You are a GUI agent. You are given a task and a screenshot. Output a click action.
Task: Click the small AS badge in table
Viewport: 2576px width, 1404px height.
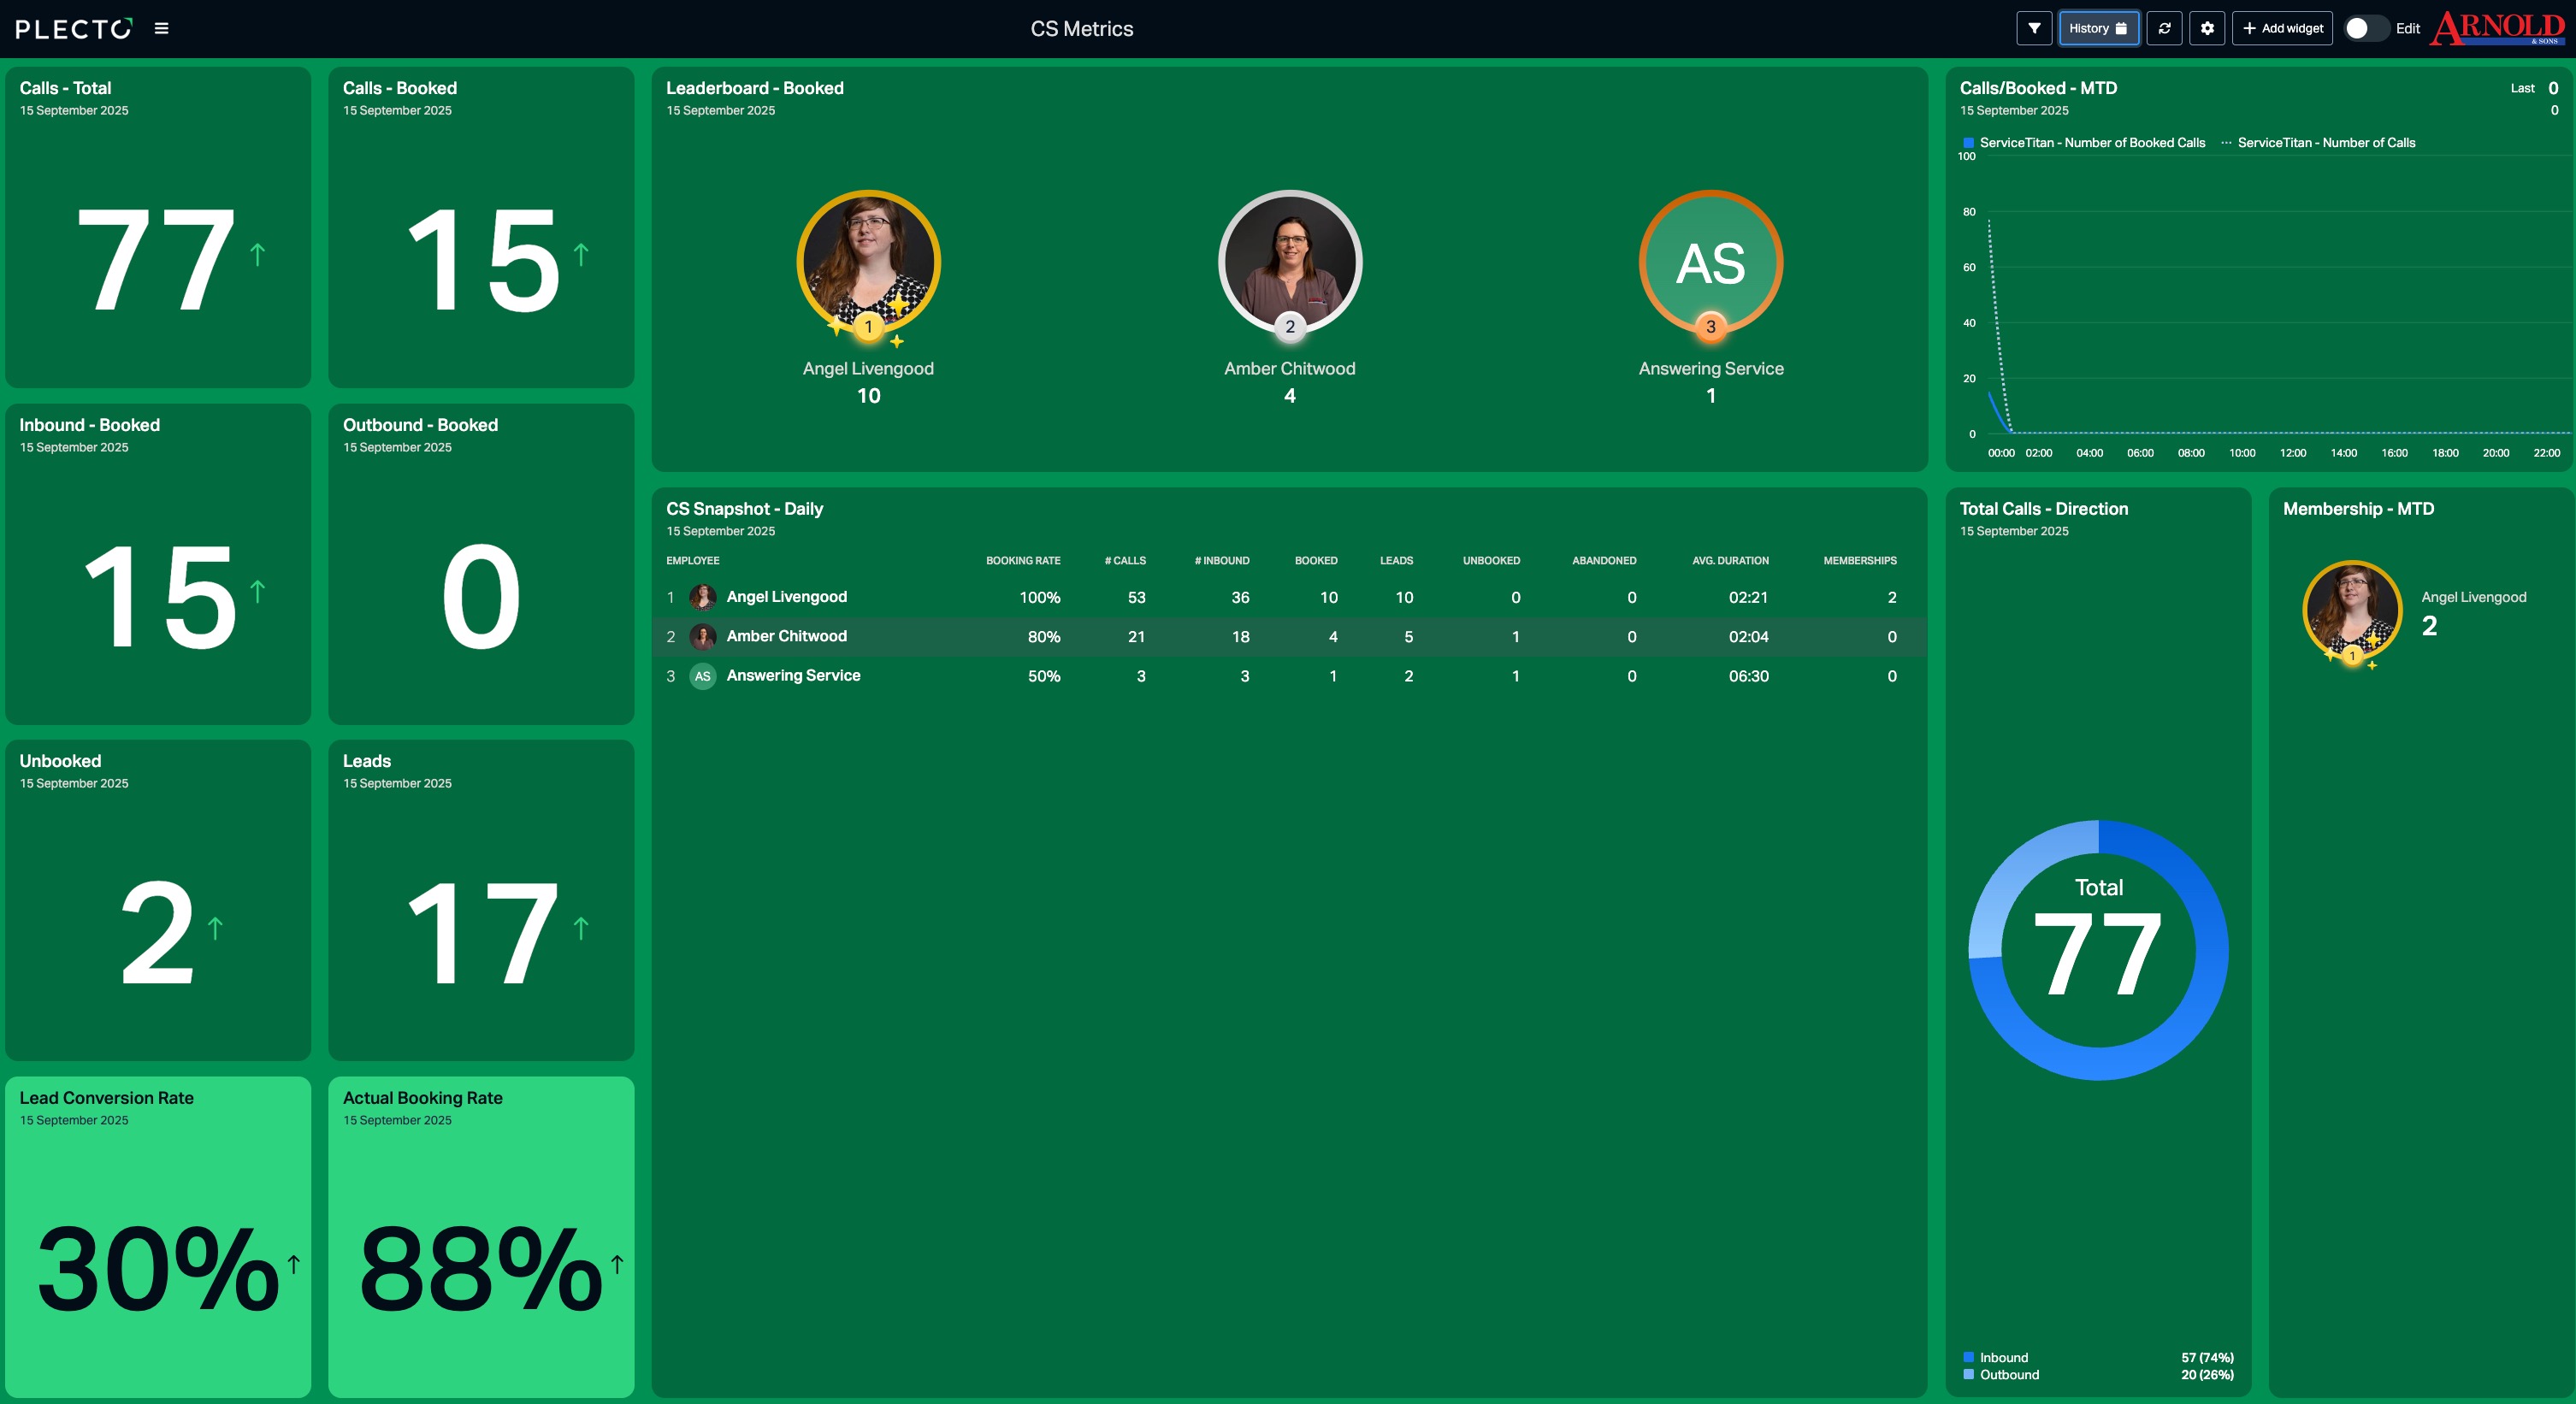(x=703, y=676)
